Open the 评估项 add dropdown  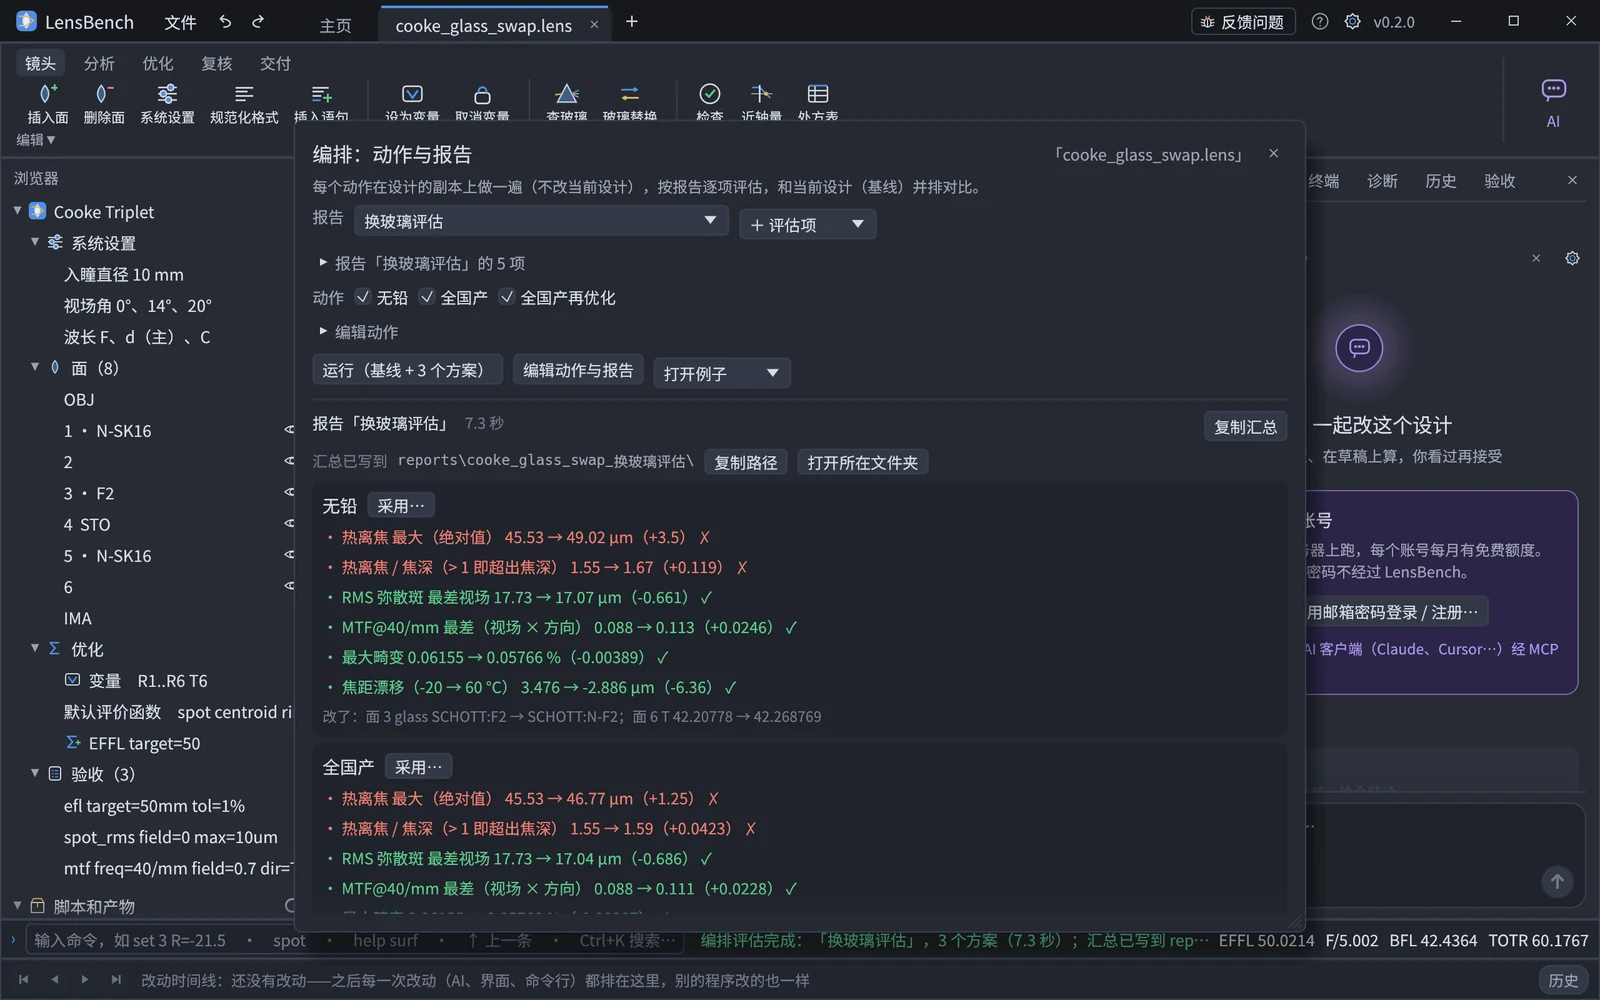808,224
